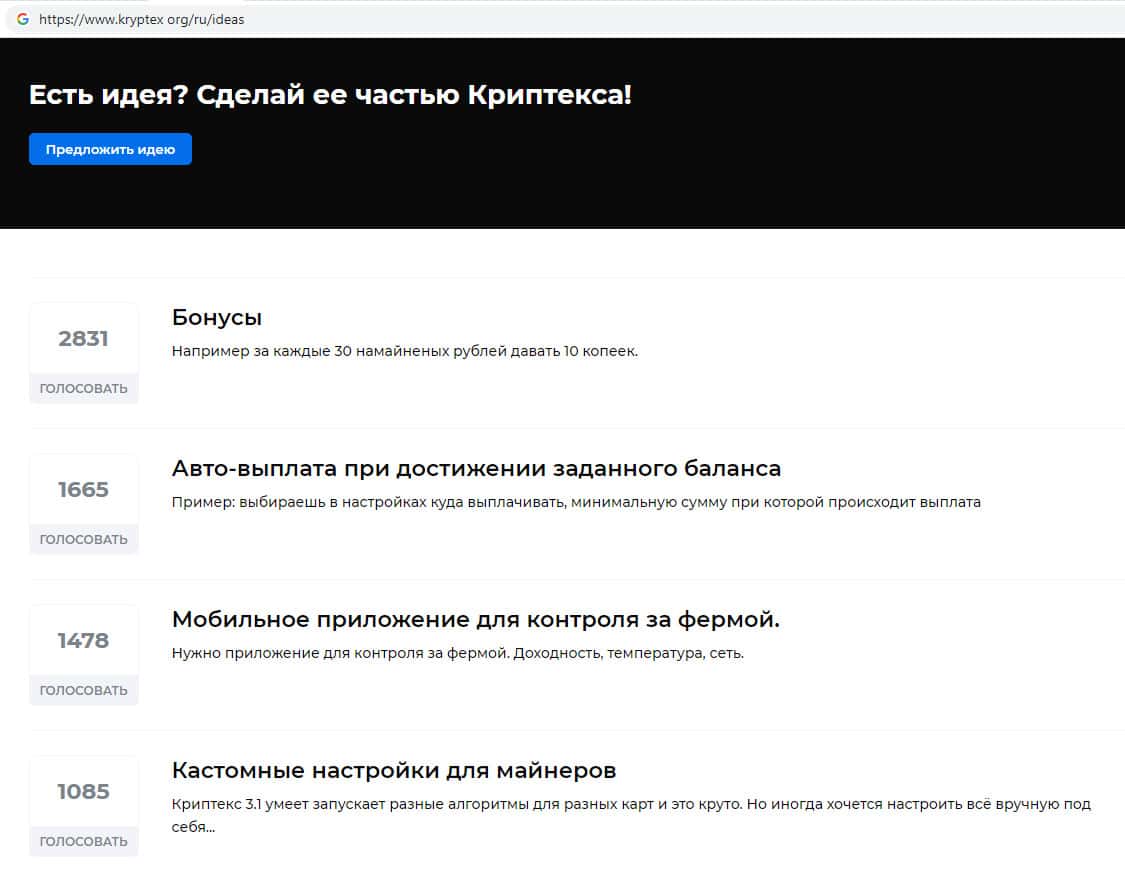Click the 1085 vote count
The width and height of the screenshot is (1125, 883).
pos(83,791)
